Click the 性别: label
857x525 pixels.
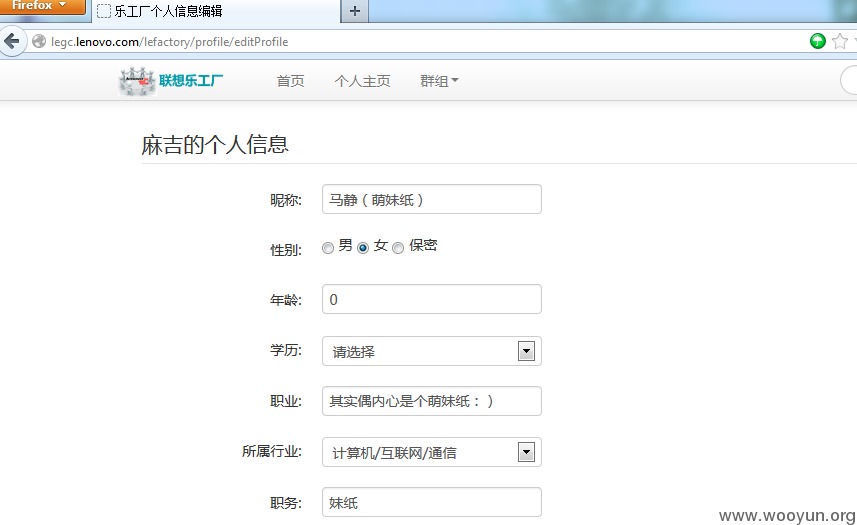(286, 250)
